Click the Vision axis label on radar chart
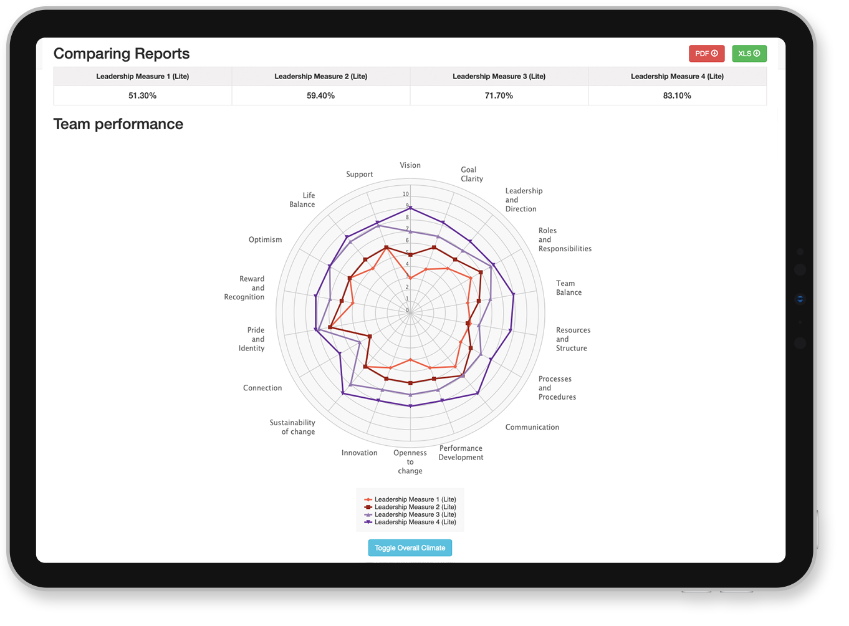The width and height of the screenshot is (849, 626). 410,165
